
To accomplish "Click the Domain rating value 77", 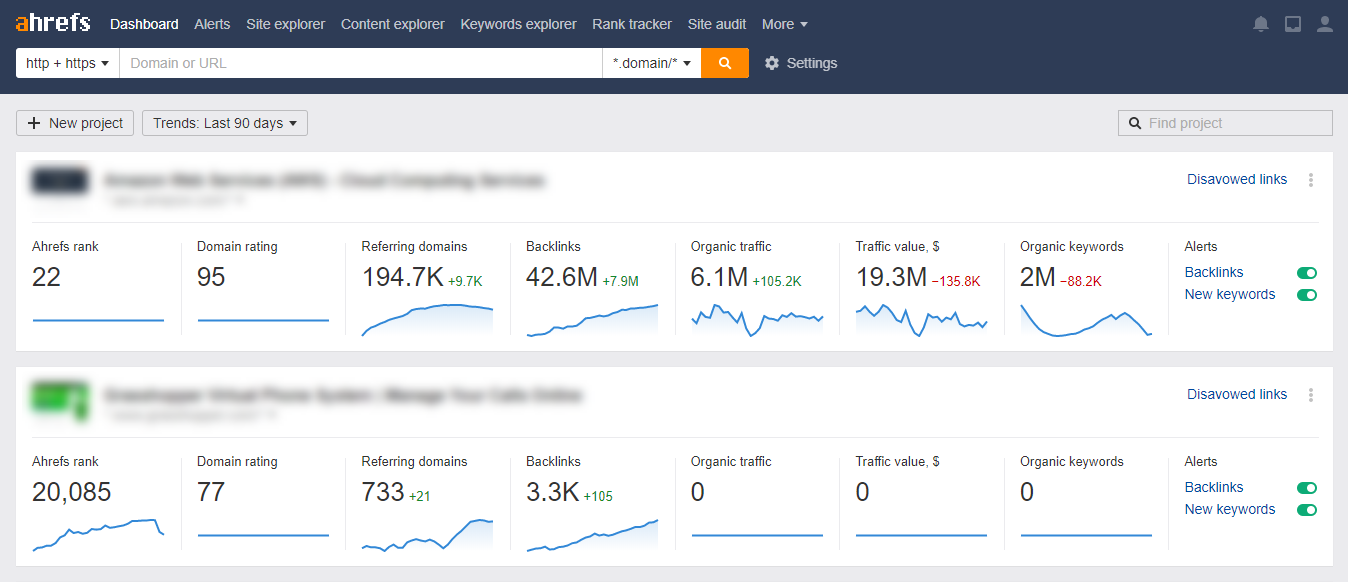I will [x=211, y=493].
